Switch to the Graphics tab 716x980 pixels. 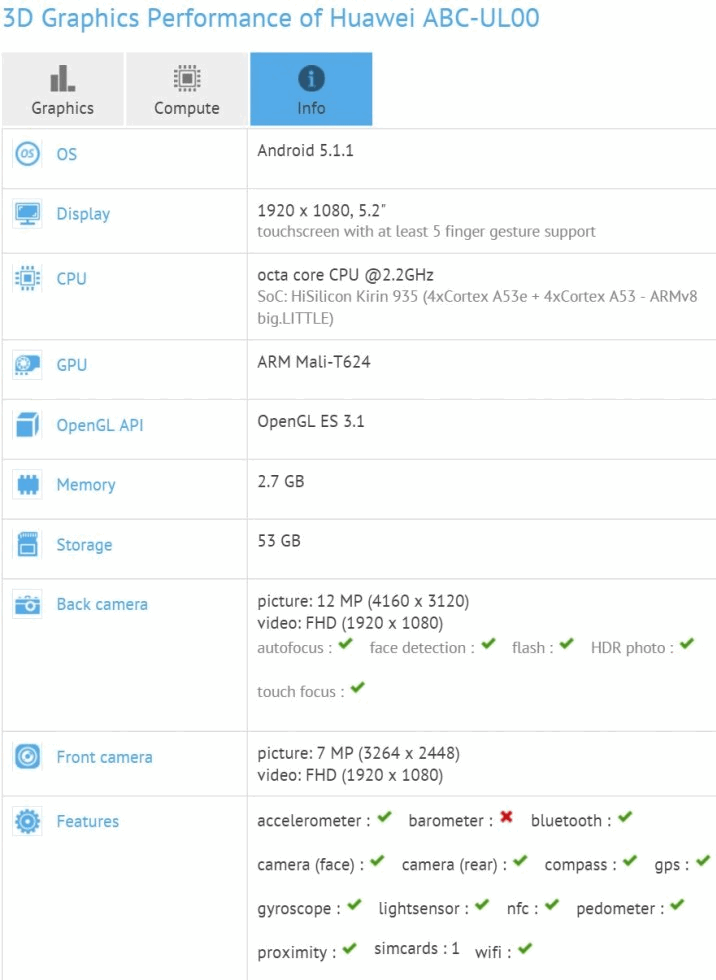coord(62,89)
